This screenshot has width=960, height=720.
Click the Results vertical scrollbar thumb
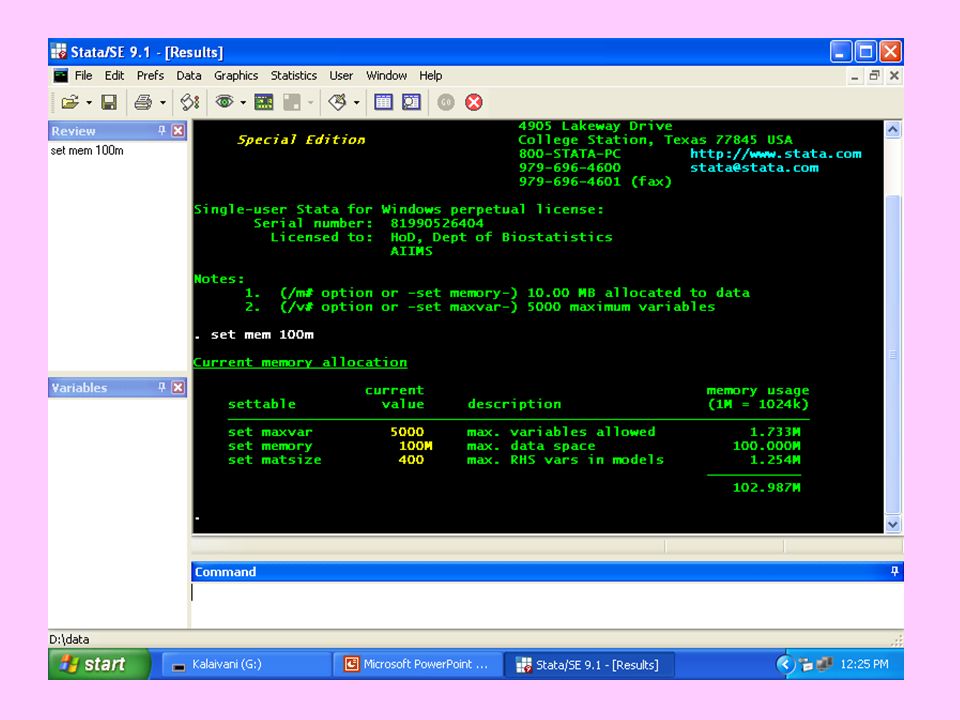point(893,354)
